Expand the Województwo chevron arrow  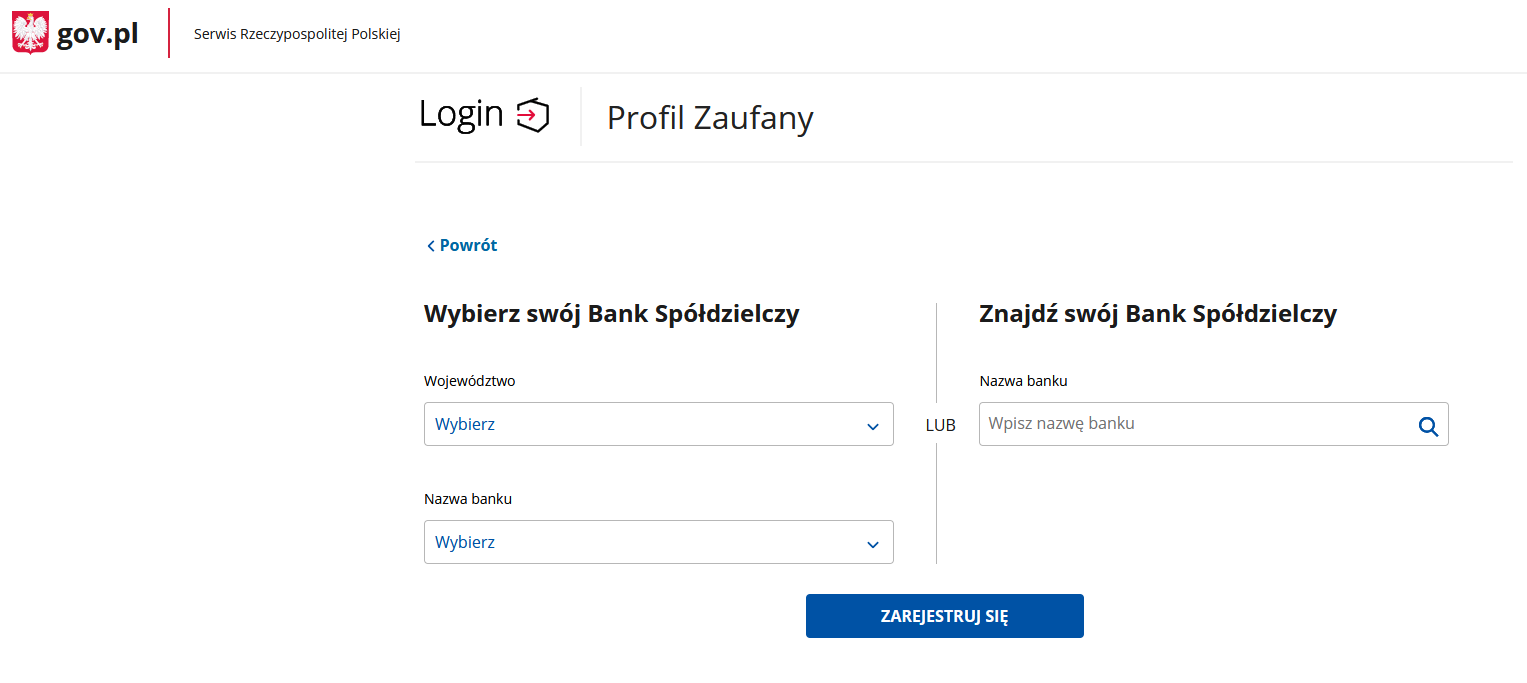click(873, 427)
